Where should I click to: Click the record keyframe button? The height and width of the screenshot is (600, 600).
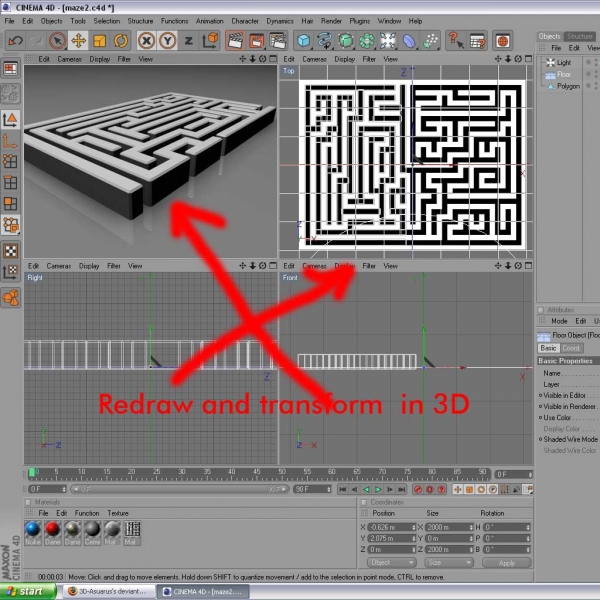418,489
